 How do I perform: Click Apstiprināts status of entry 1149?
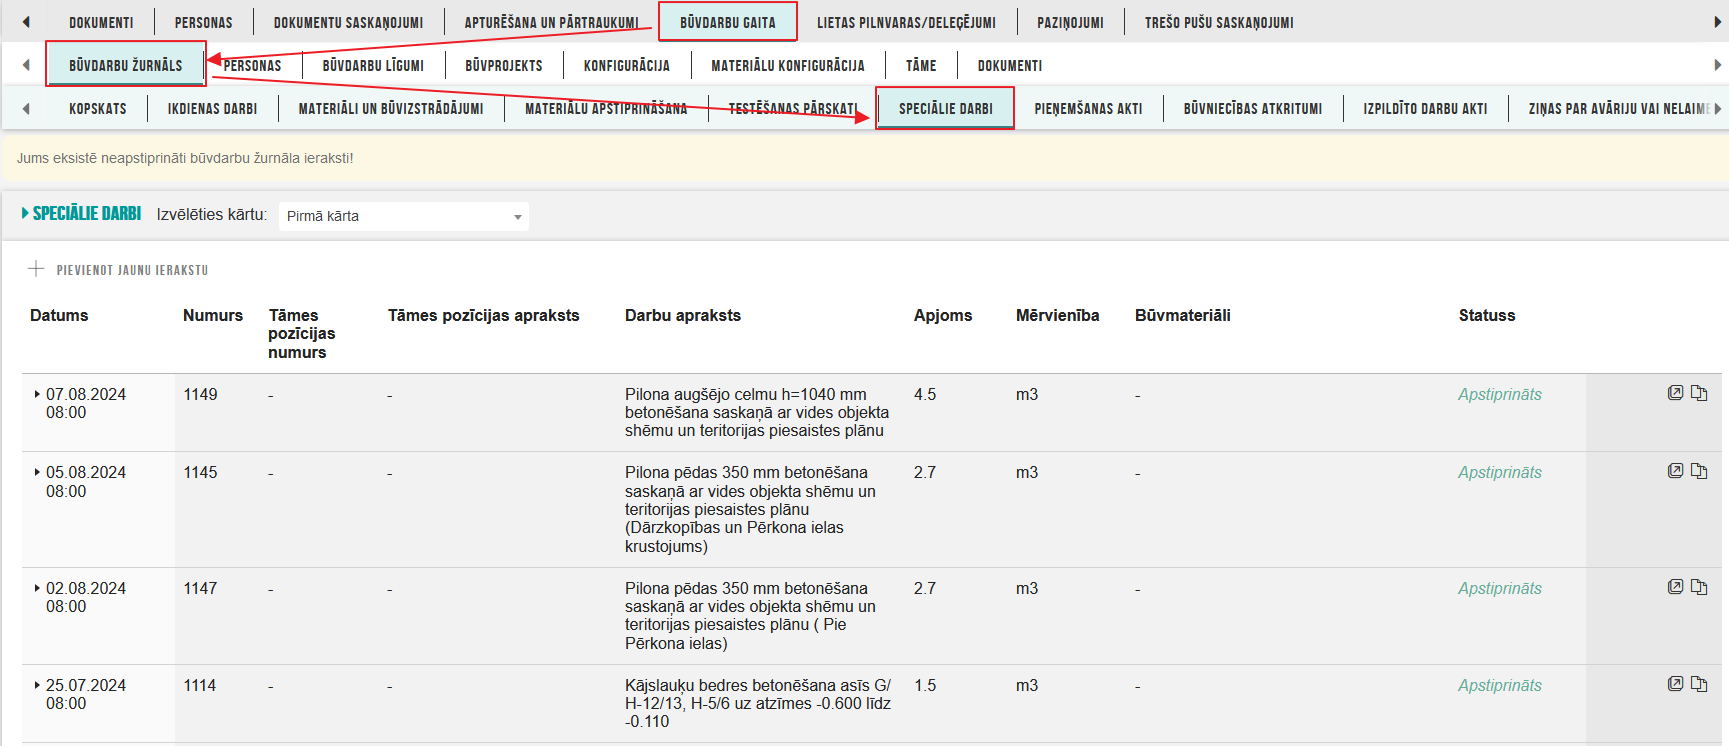click(x=1499, y=394)
